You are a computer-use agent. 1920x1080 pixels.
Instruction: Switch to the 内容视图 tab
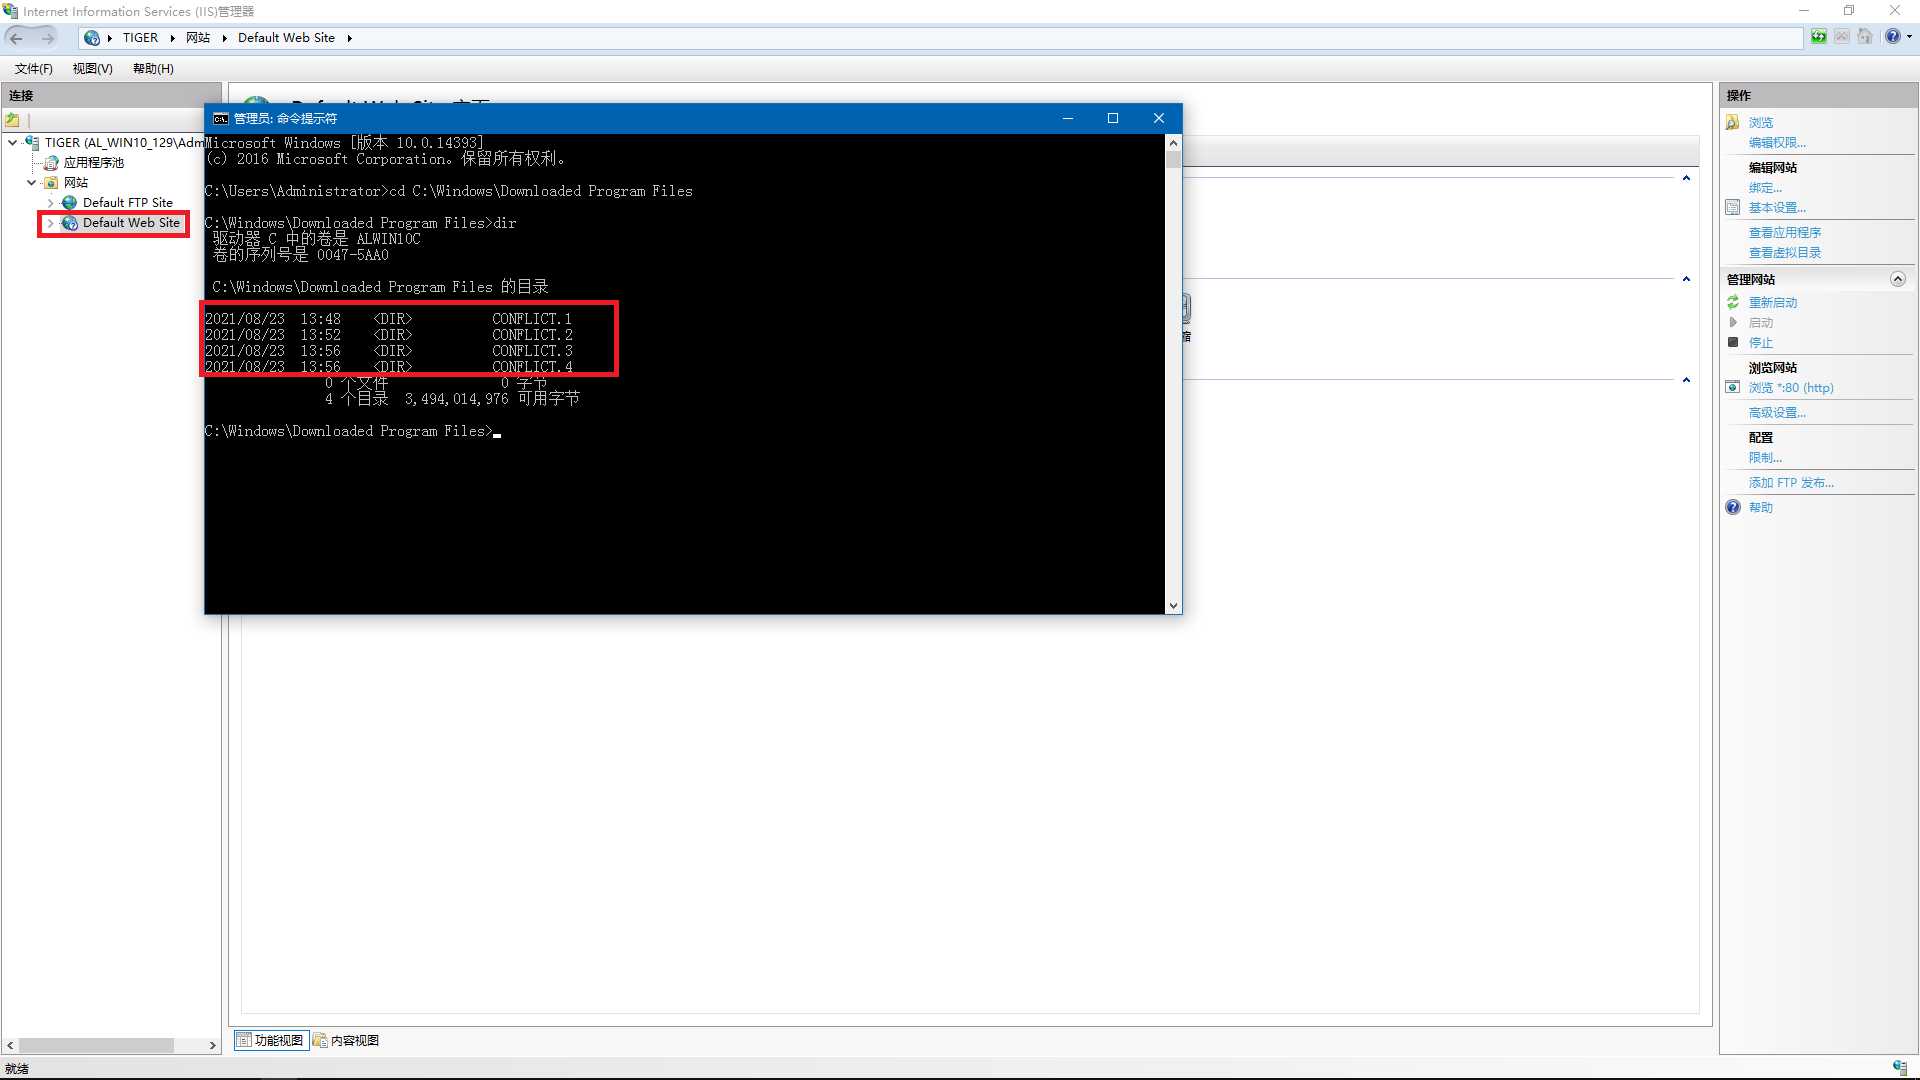346,1040
